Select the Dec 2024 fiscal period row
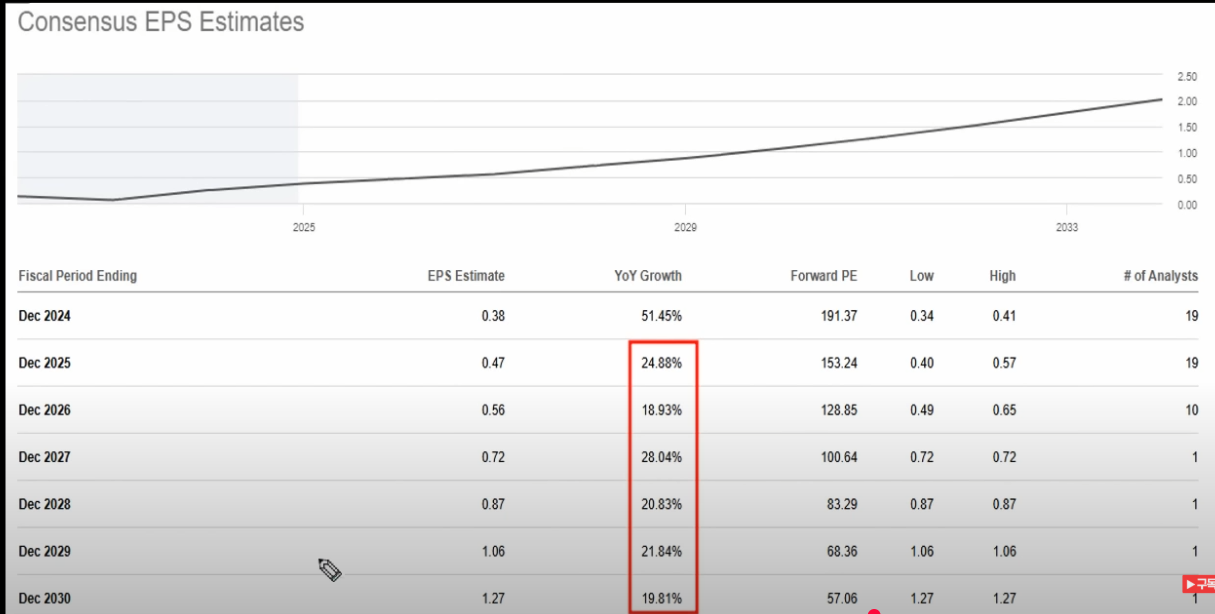 pos(45,316)
